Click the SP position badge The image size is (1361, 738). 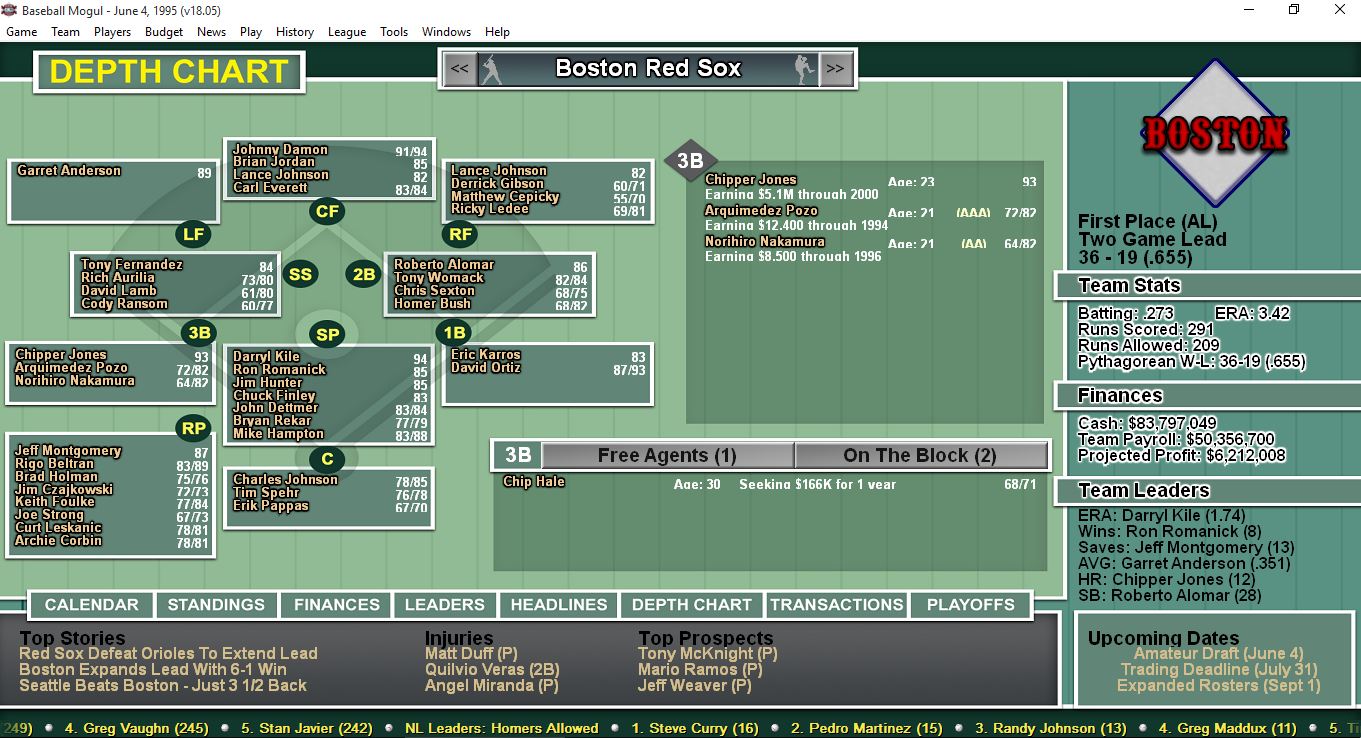pyautogui.click(x=328, y=335)
